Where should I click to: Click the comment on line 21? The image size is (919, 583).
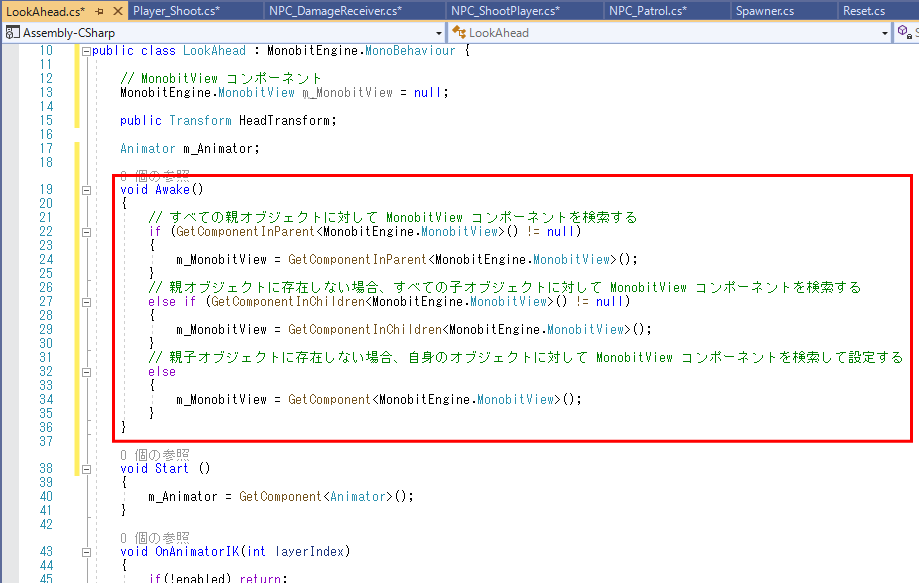click(393, 217)
